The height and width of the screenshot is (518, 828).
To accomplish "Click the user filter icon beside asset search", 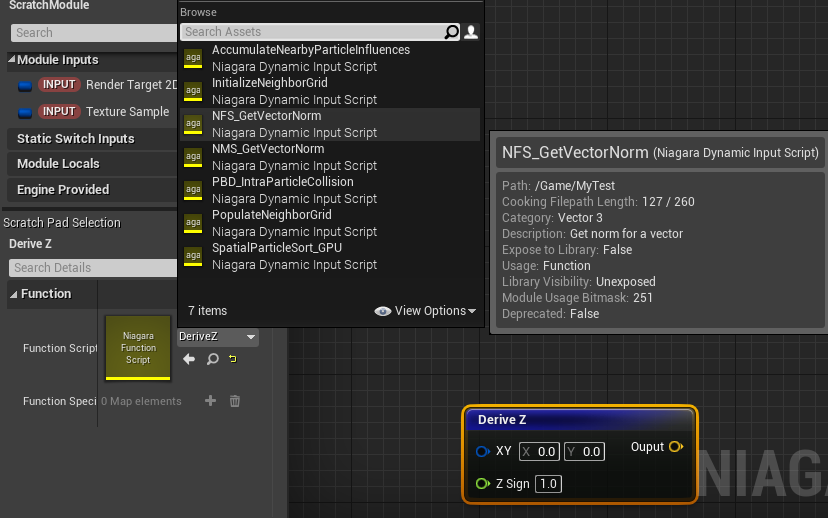I will coord(471,32).
